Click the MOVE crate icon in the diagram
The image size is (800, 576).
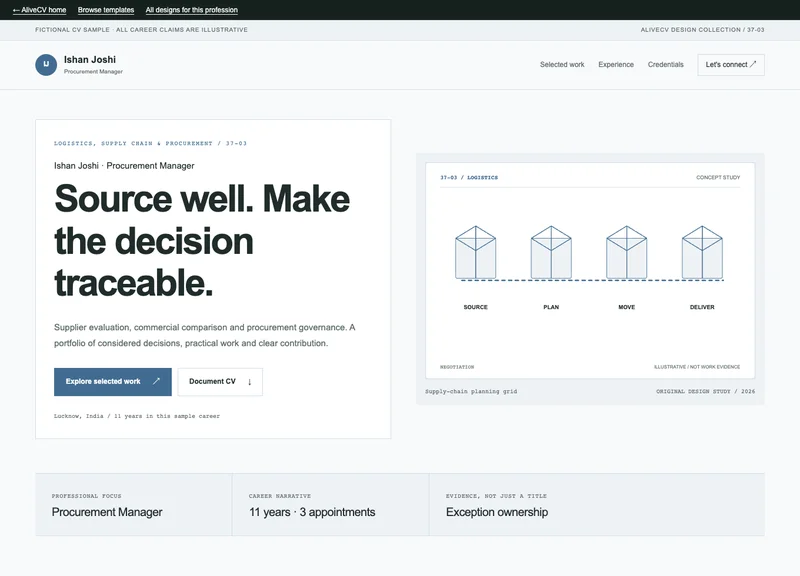click(x=627, y=253)
